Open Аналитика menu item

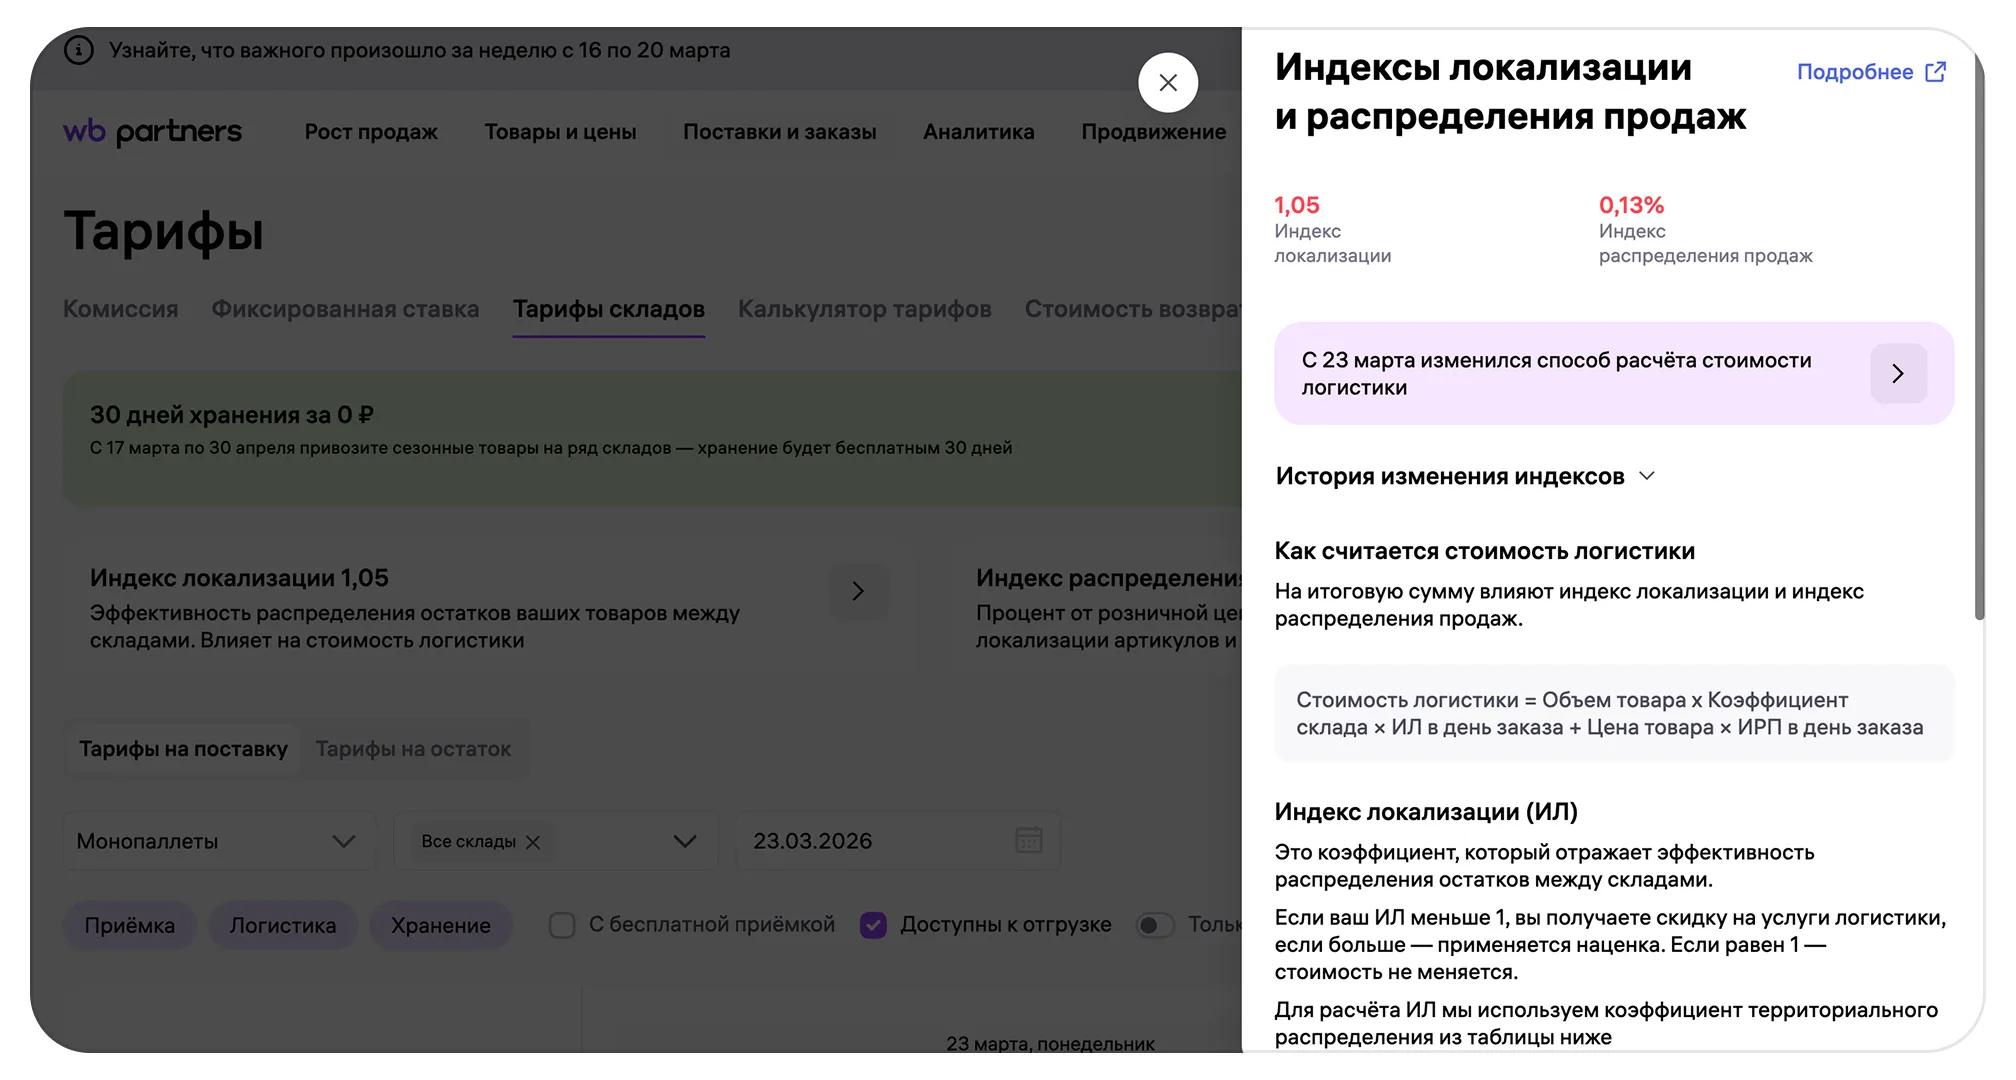[978, 132]
